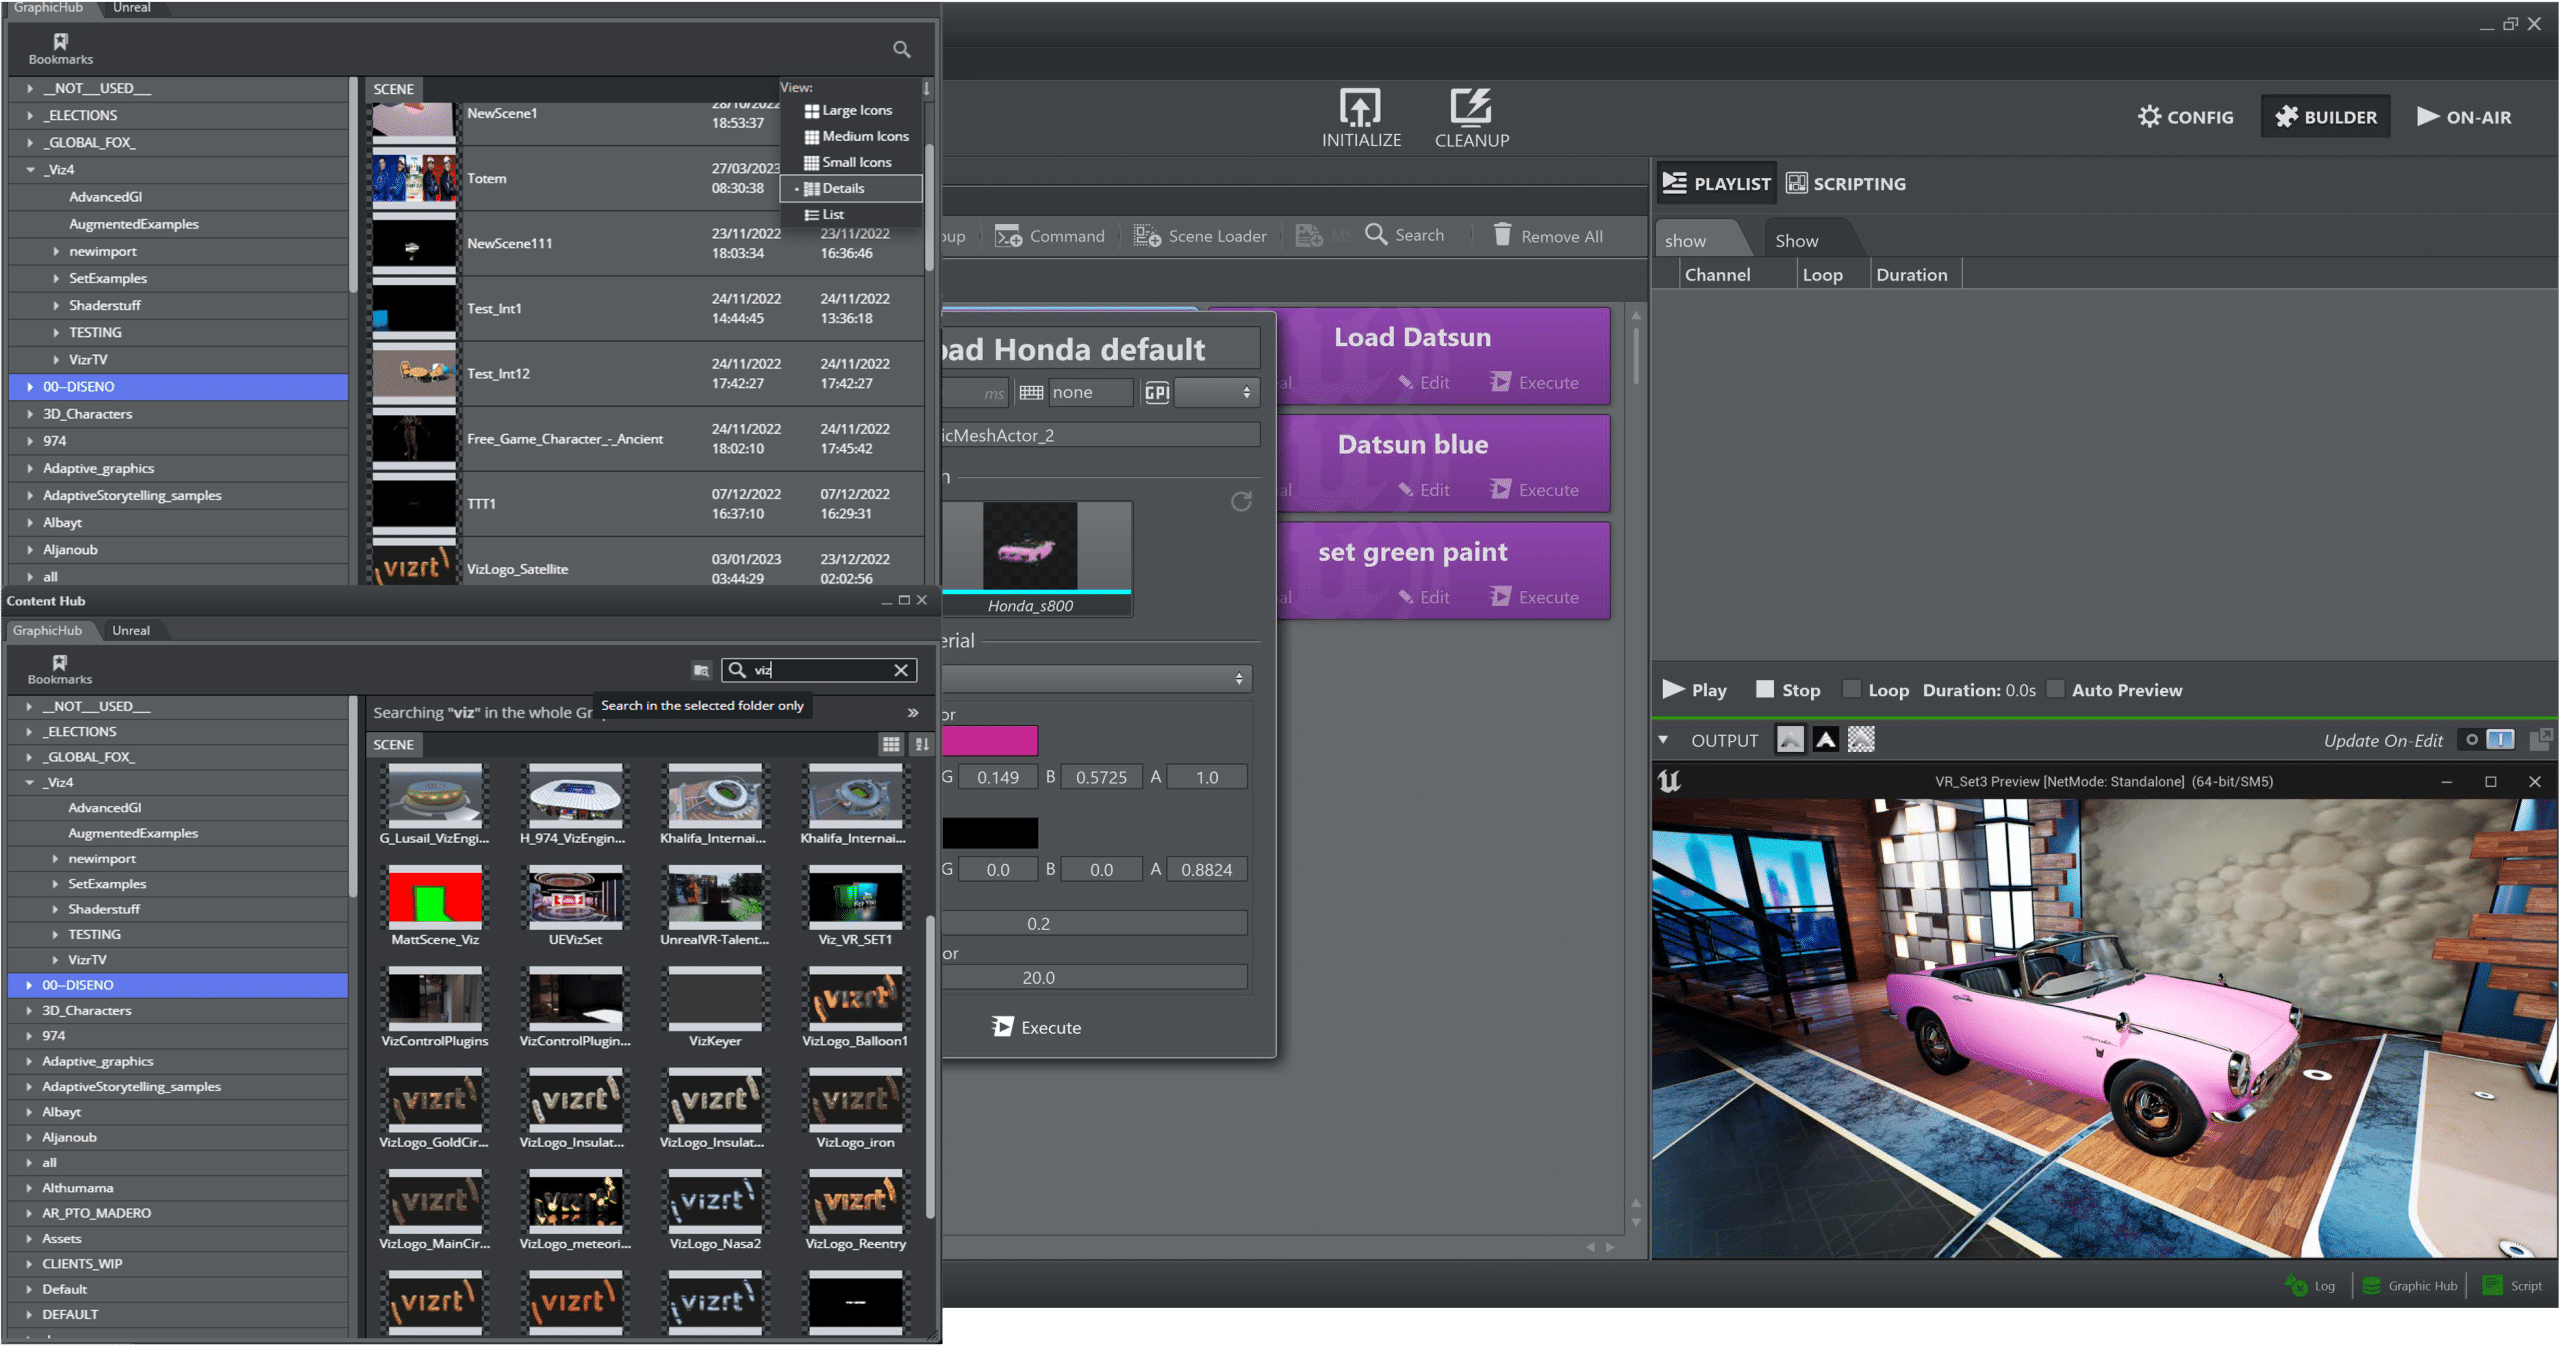Click the INITIALIZE icon
This screenshot has width=2560, height=1345.
1360,107
